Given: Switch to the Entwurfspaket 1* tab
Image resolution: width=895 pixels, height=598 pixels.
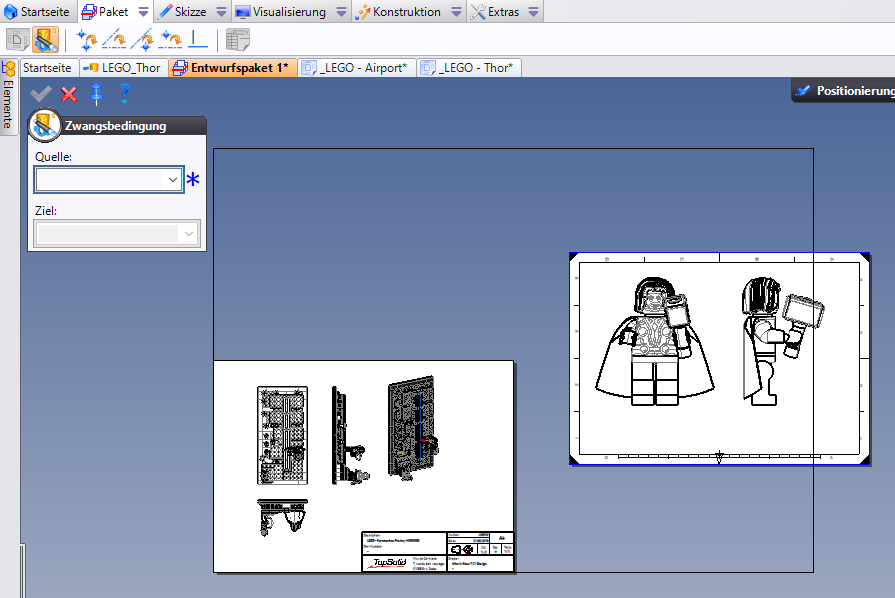Looking at the screenshot, I should 233,68.
